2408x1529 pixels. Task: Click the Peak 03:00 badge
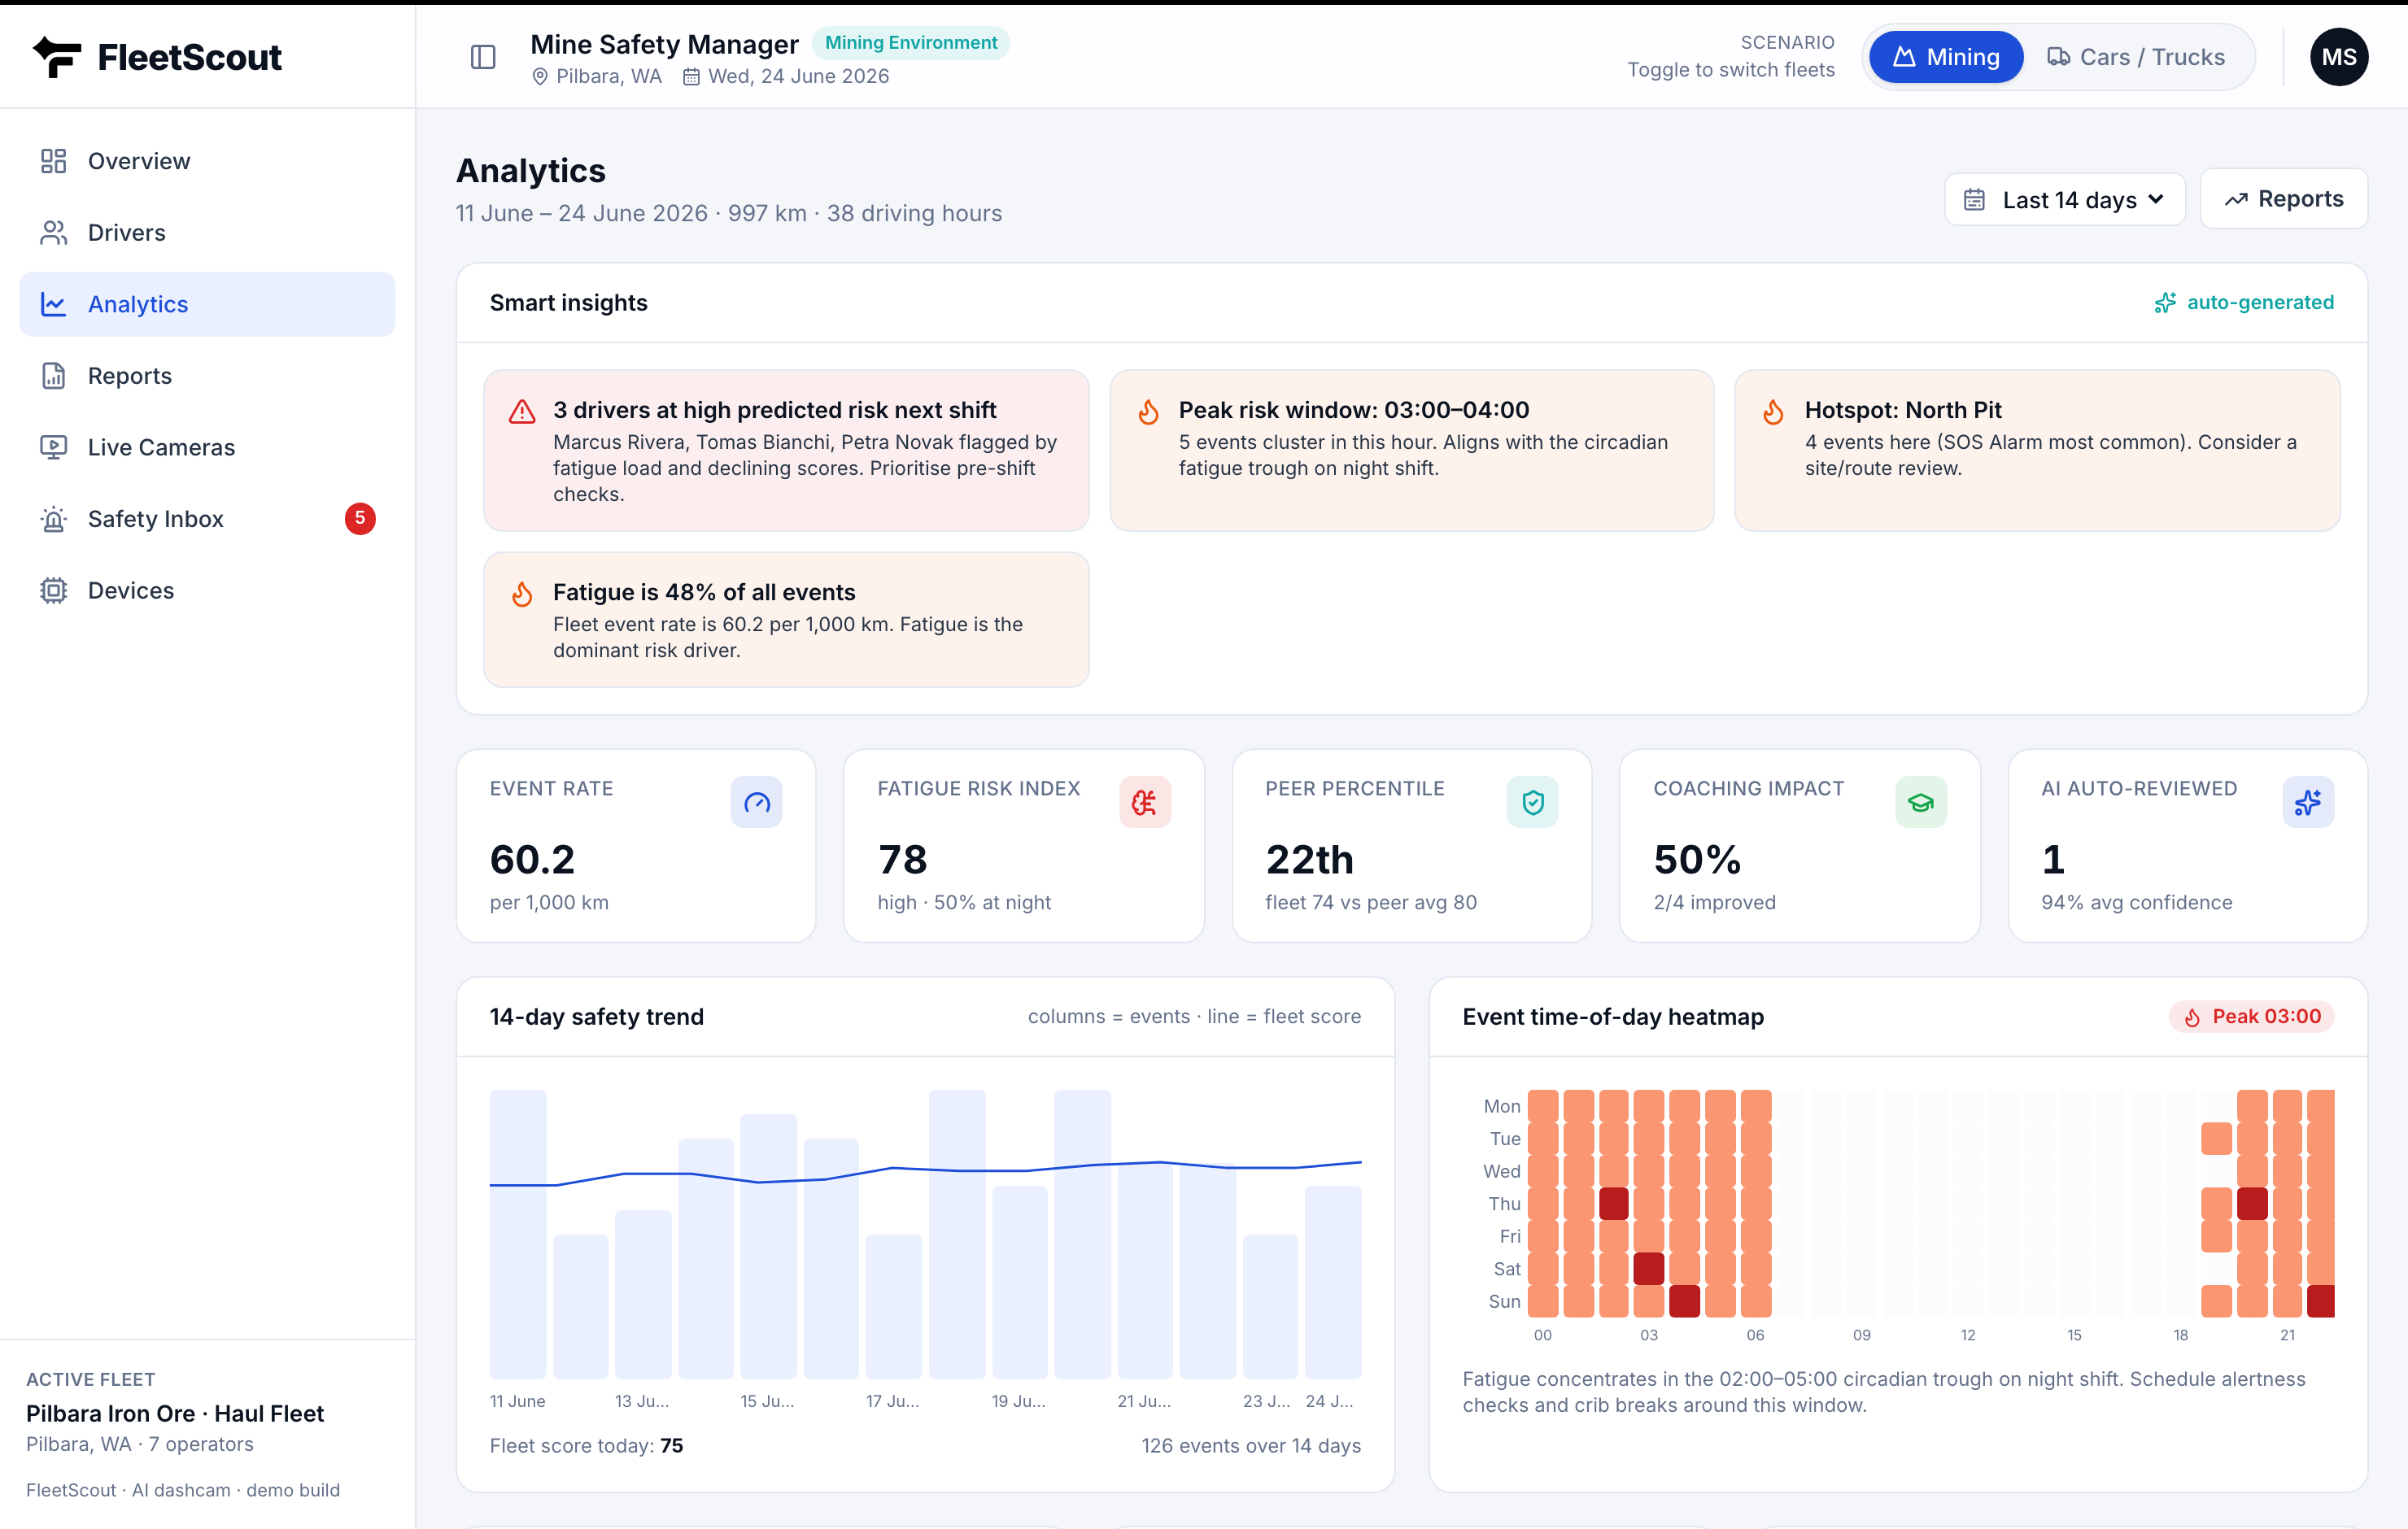pos(2251,1017)
